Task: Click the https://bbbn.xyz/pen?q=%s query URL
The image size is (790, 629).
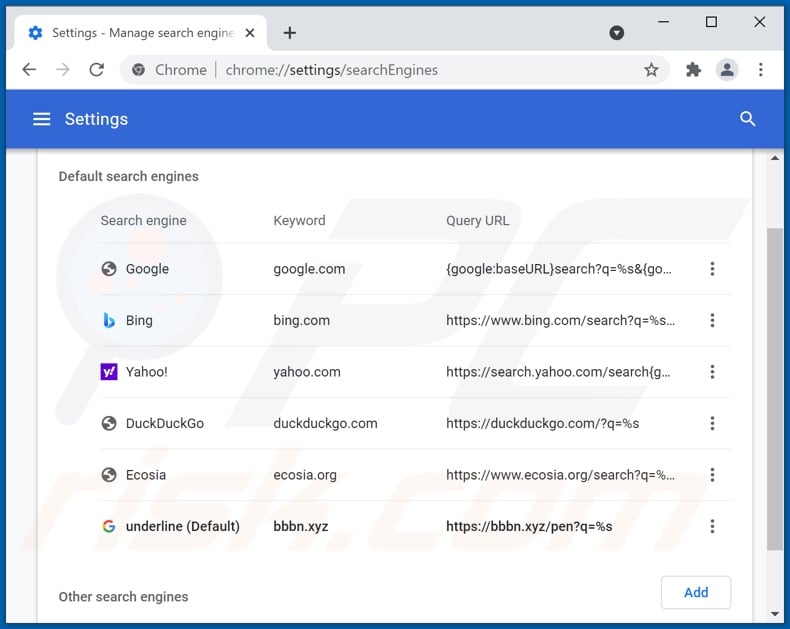Action: 529,526
